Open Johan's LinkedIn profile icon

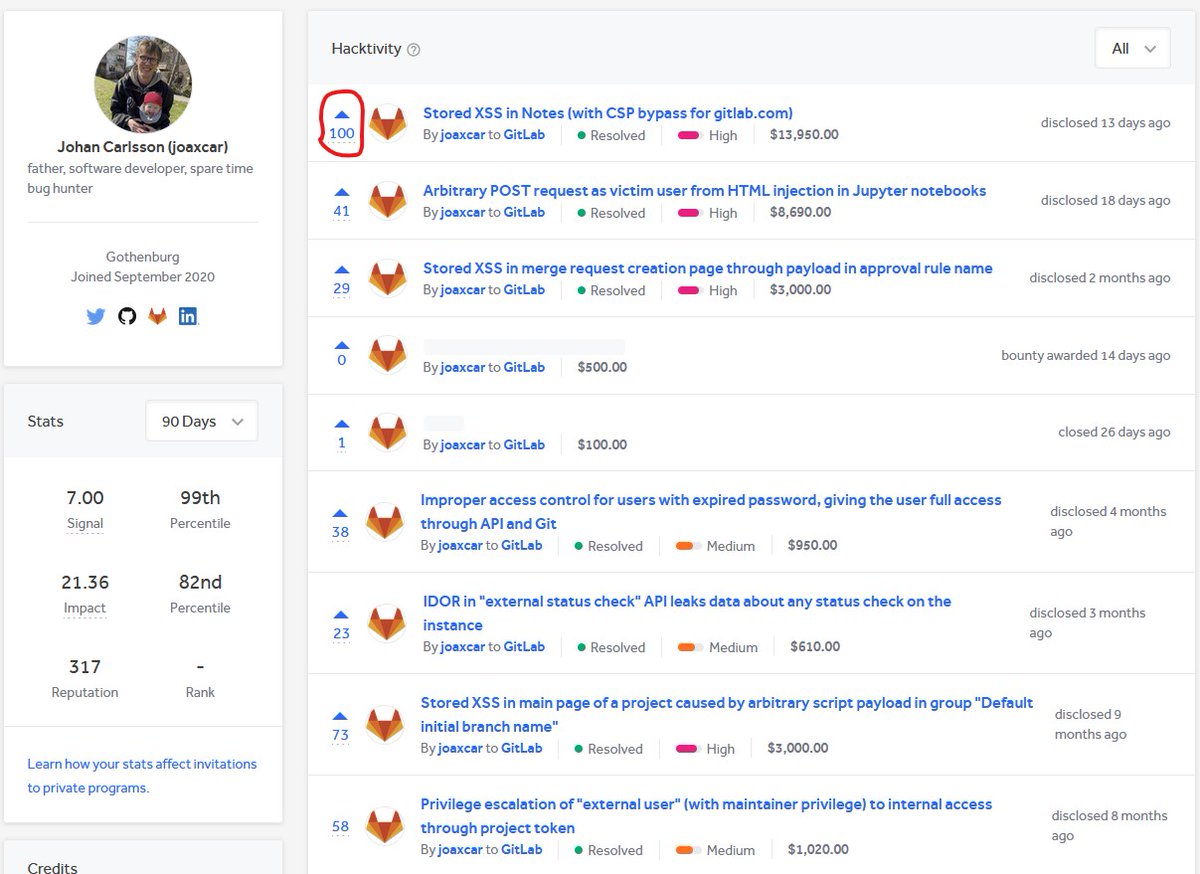point(188,316)
